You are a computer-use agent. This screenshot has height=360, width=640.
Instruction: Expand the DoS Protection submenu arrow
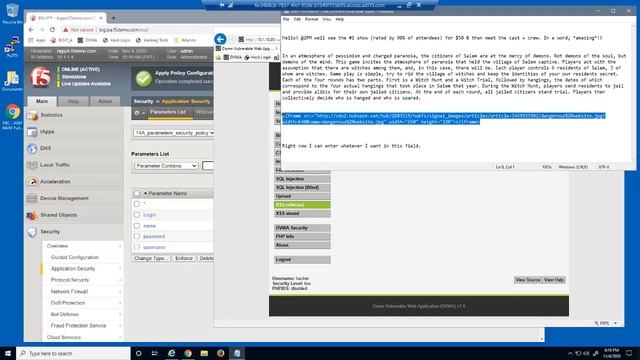(x=120, y=303)
